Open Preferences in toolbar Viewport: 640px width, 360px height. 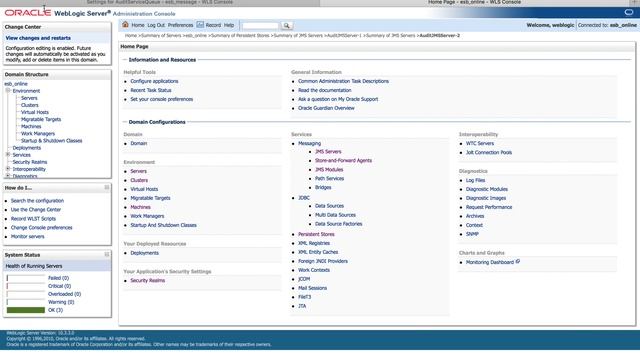point(180,25)
